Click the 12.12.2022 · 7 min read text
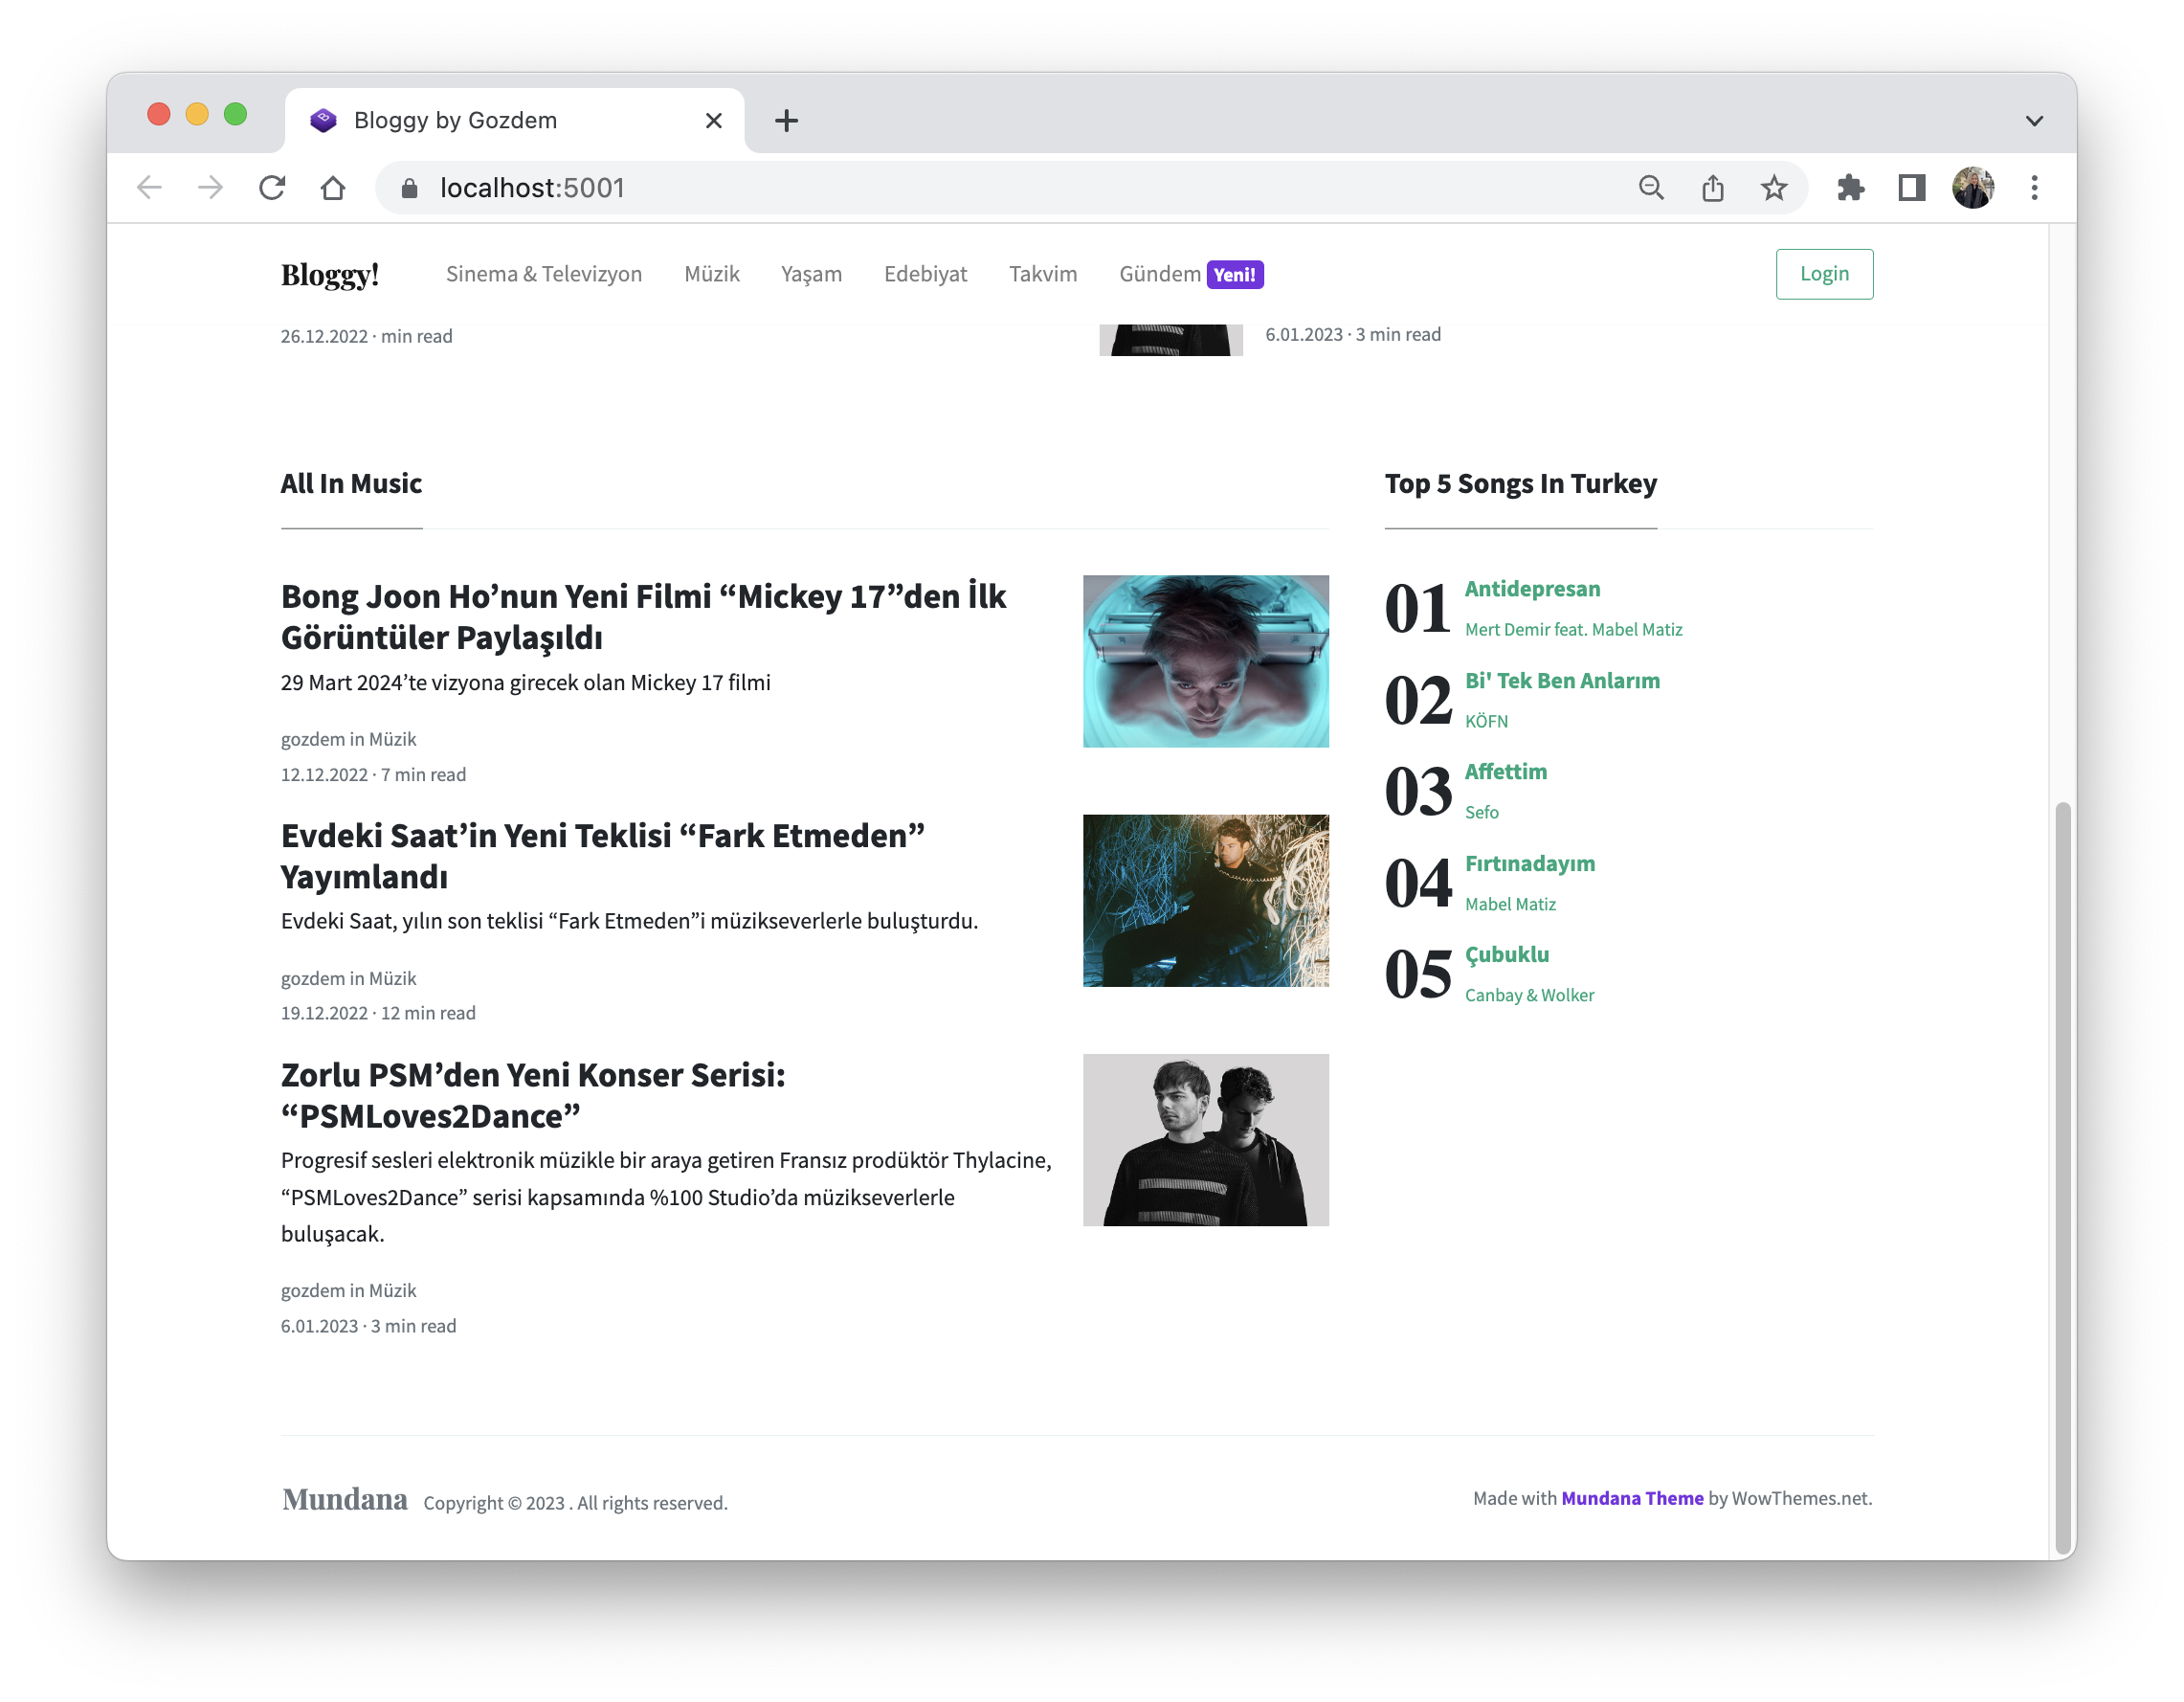The height and width of the screenshot is (1702, 2184). coord(373,775)
